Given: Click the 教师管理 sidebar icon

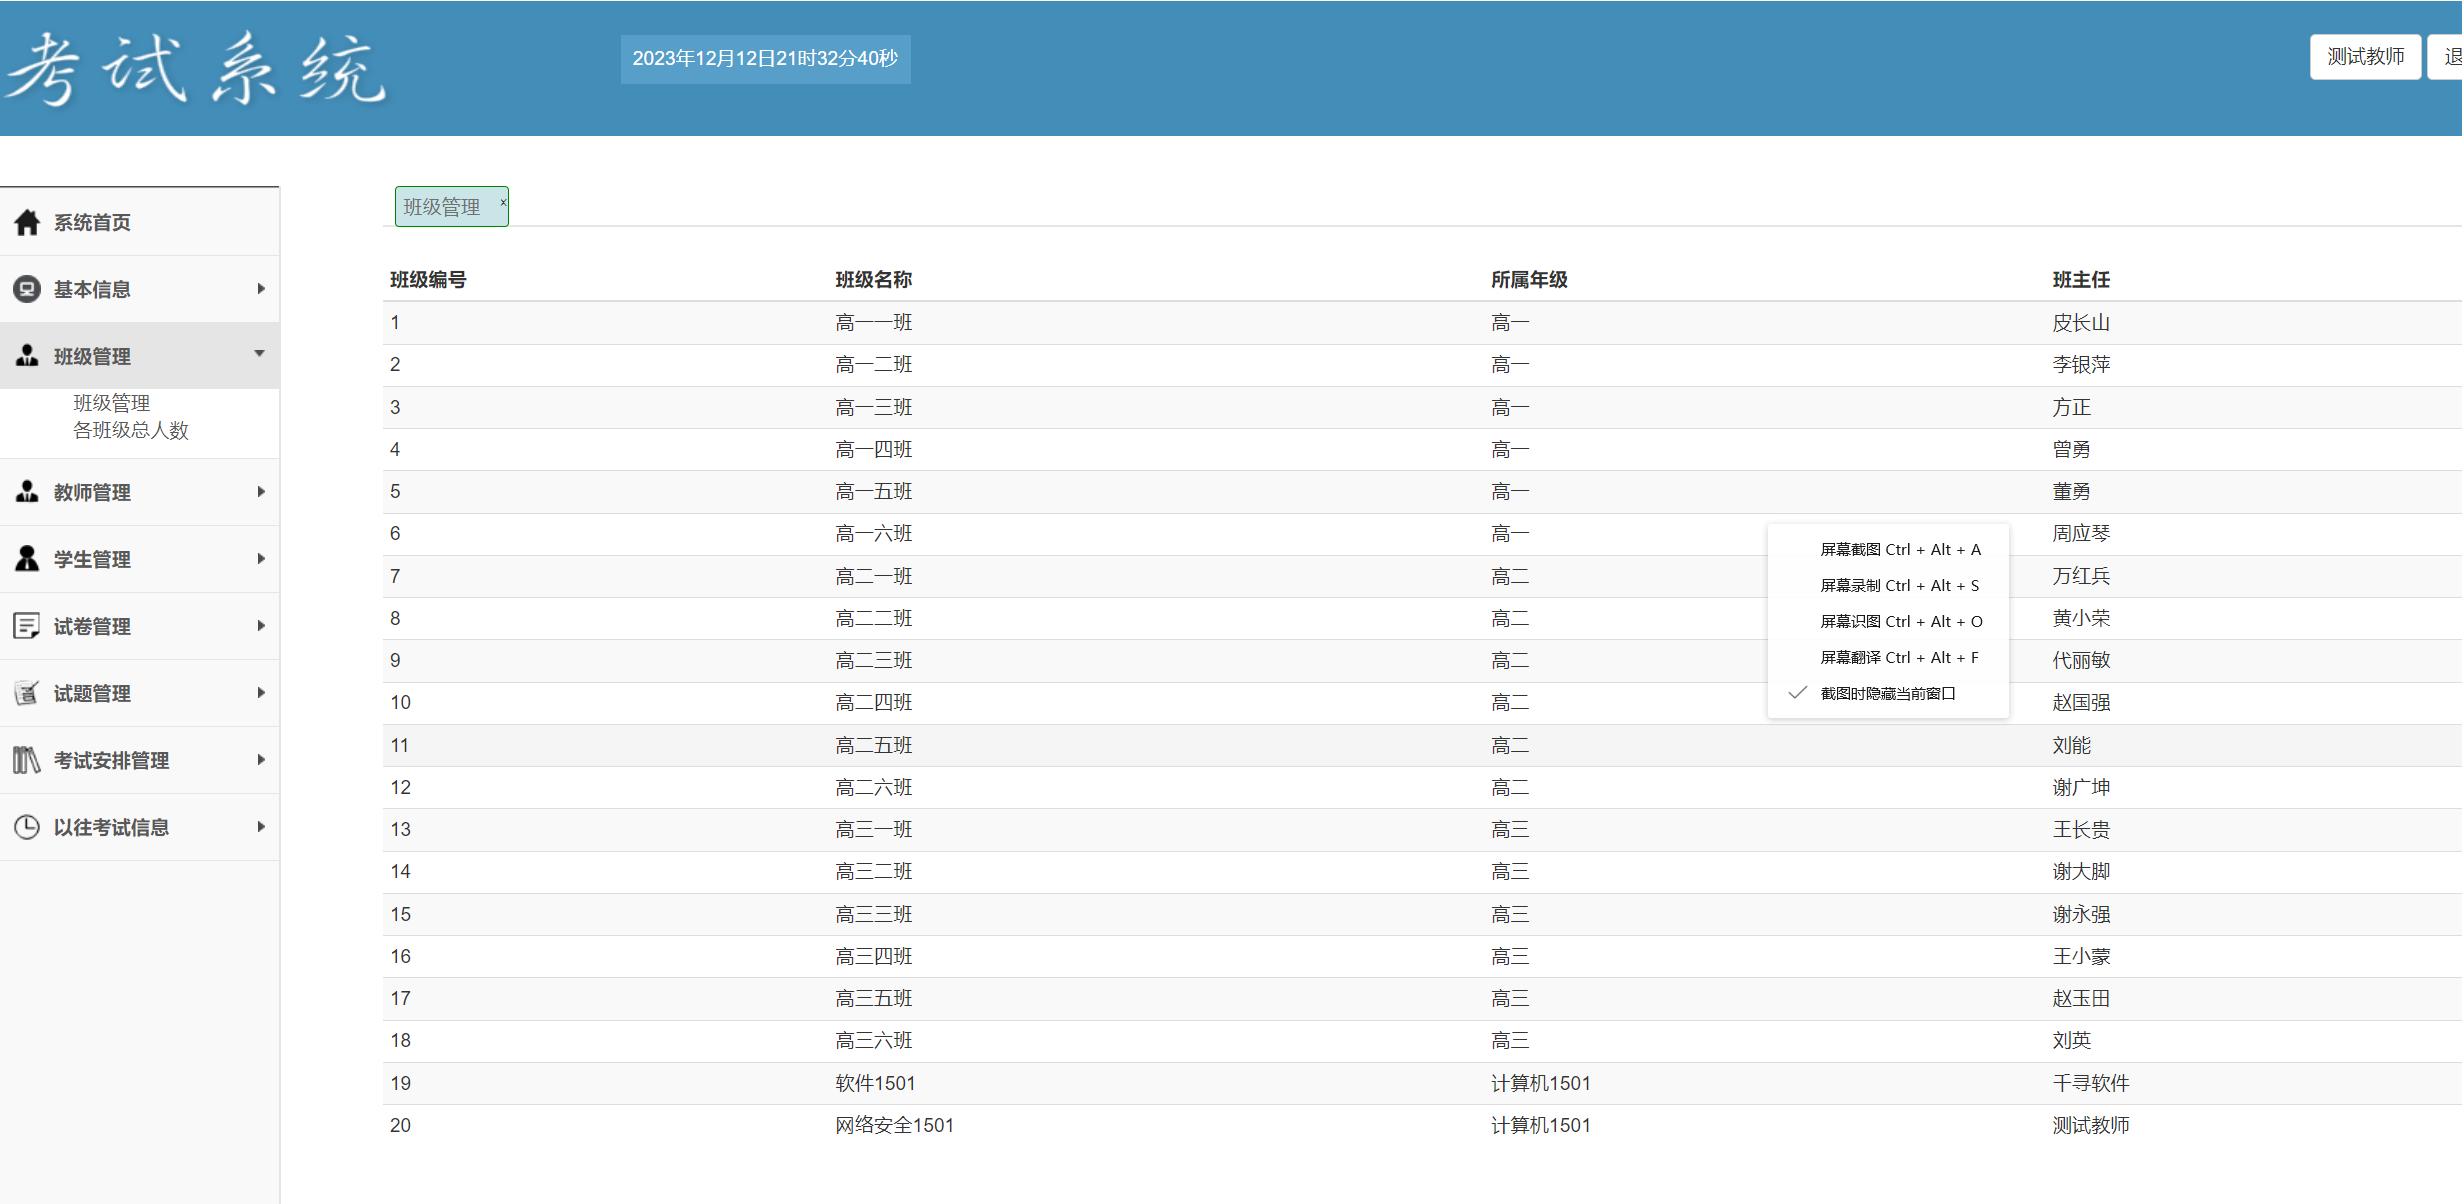Looking at the screenshot, I should 27,492.
